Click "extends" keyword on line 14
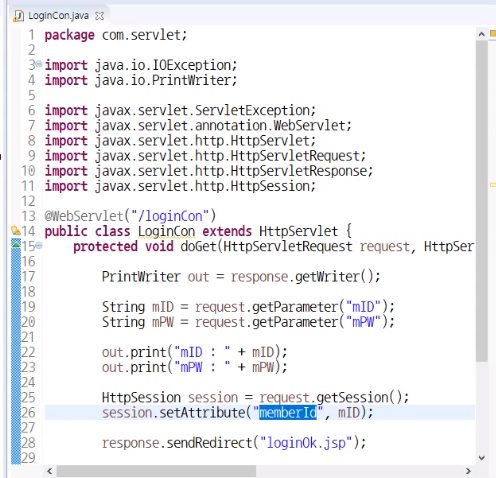The height and width of the screenshot is (478, 496). click(x=227, y=231)
